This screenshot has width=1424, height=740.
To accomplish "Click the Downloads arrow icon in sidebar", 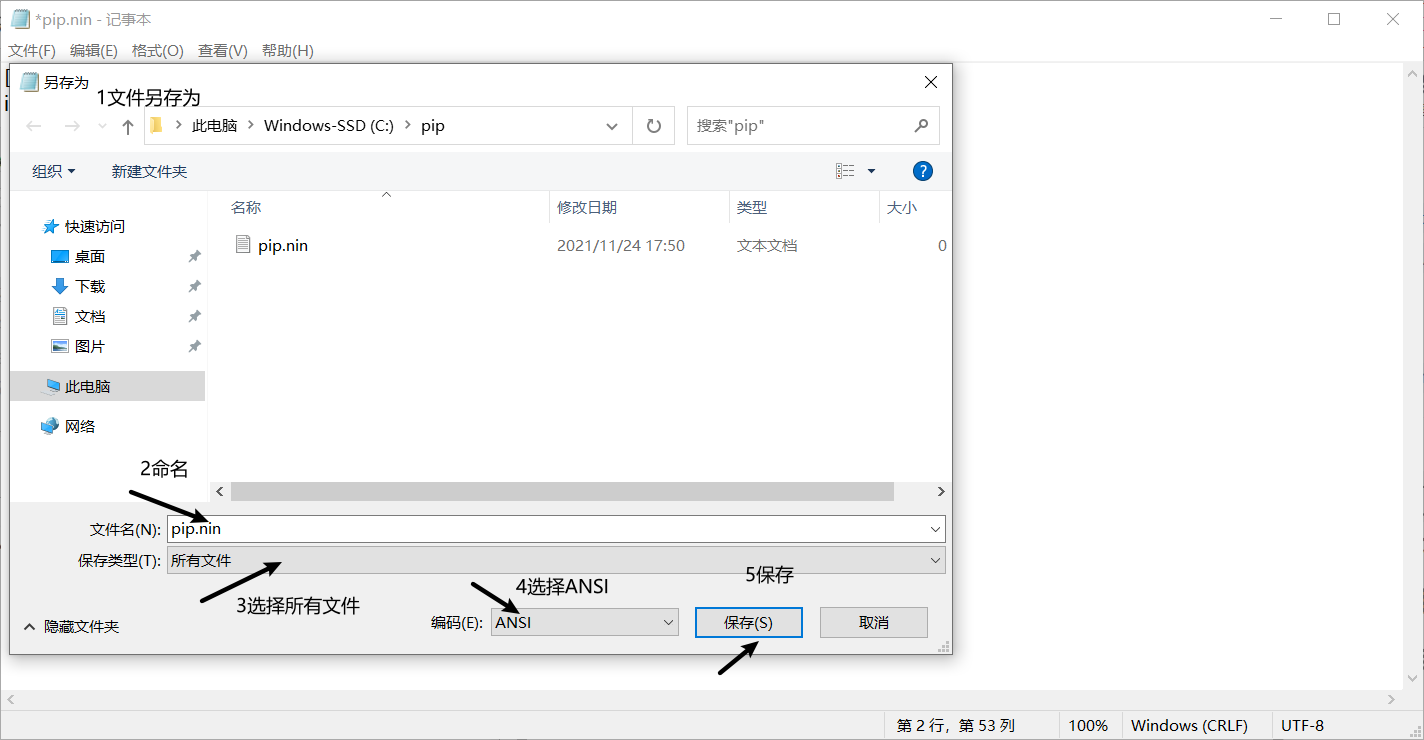I will pyautogui.click(x=60, y=286).
